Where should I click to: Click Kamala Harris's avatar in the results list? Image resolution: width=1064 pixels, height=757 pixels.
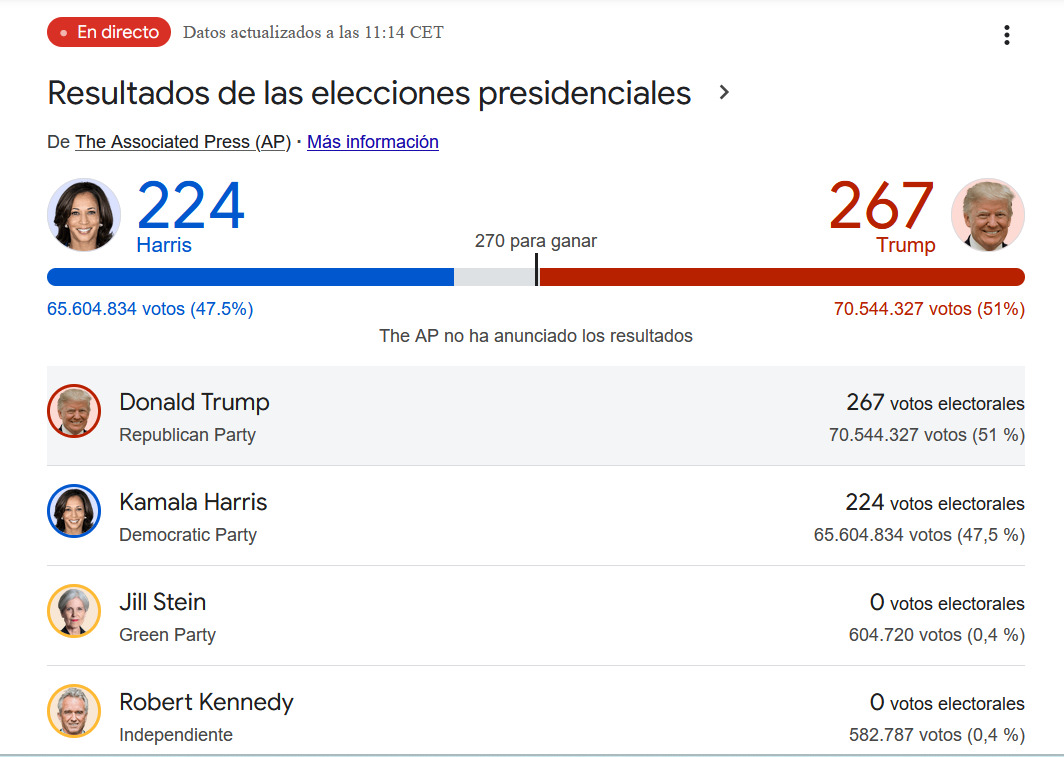[x=74, y=511]
